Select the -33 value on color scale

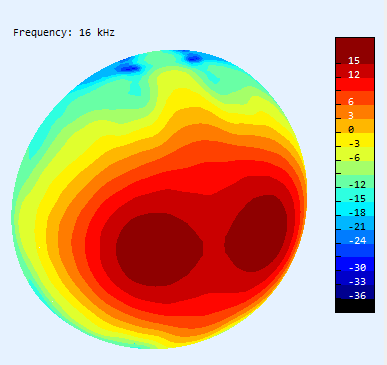tap(357, 282)
